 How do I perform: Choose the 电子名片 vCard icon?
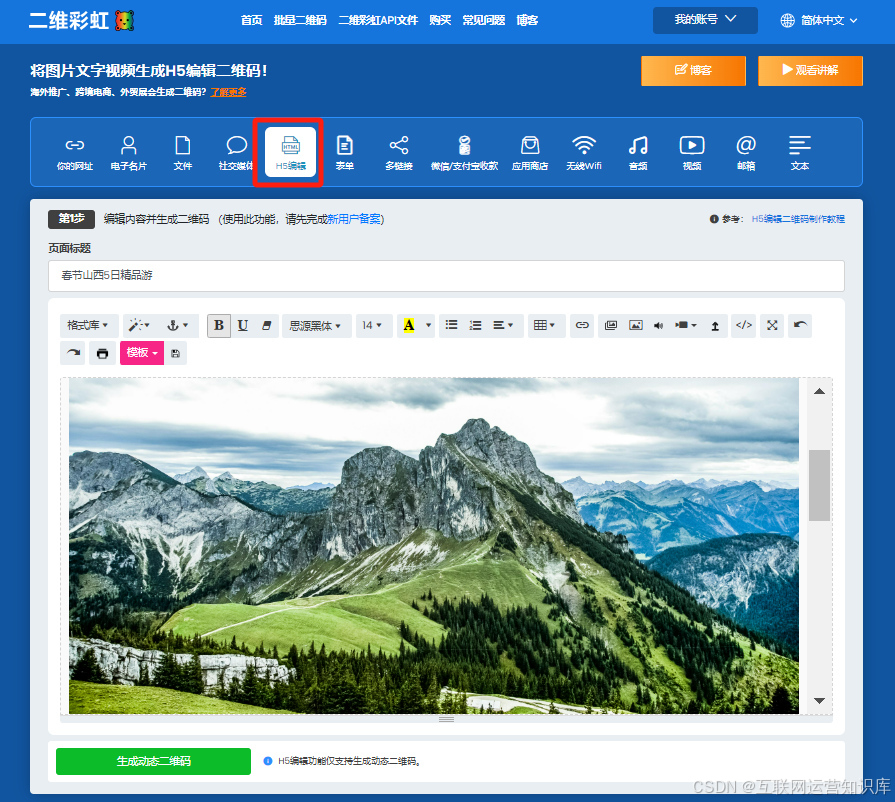(x=128, y=152)
